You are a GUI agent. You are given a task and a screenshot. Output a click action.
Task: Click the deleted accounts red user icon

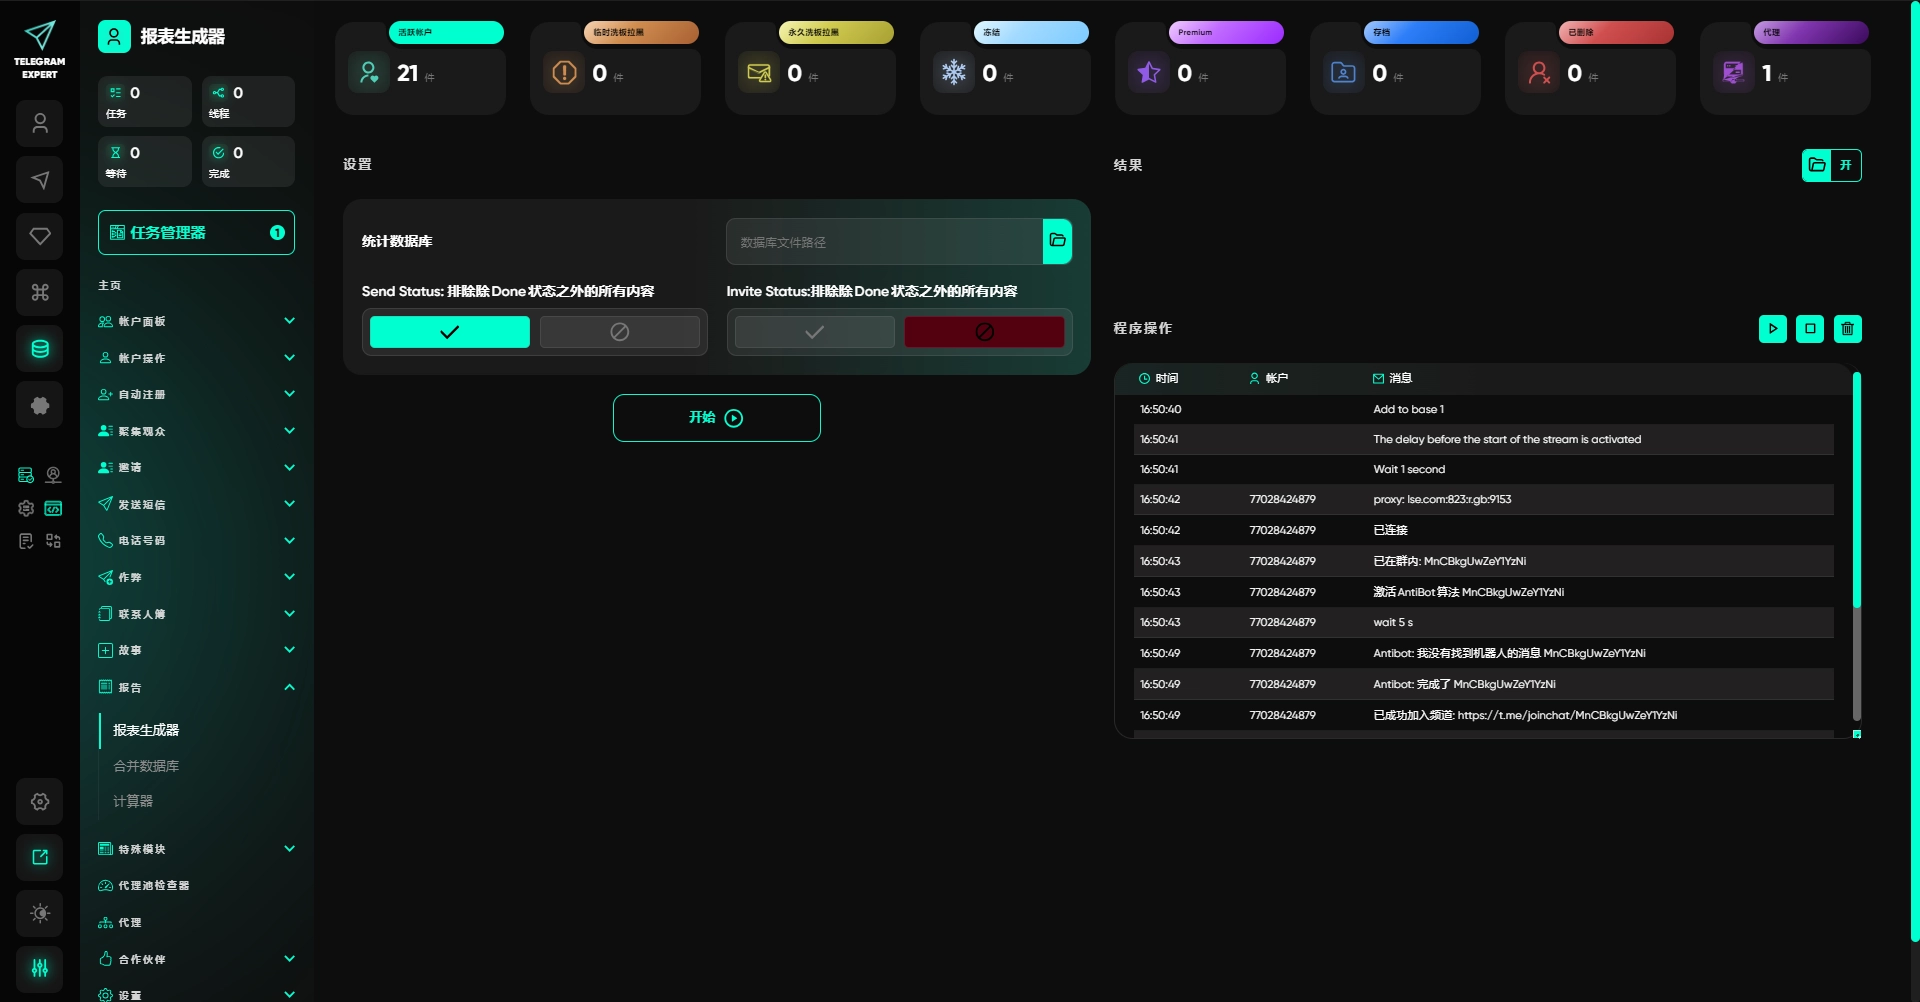[1539, 73]
